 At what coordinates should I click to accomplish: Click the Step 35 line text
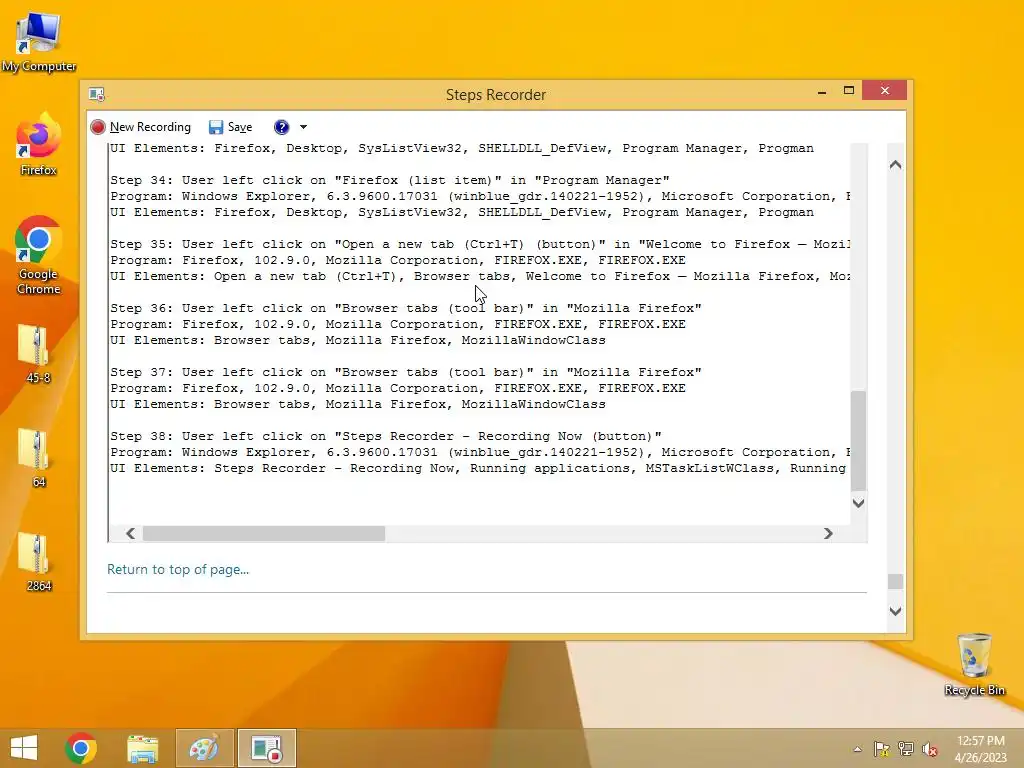[480, 244]
